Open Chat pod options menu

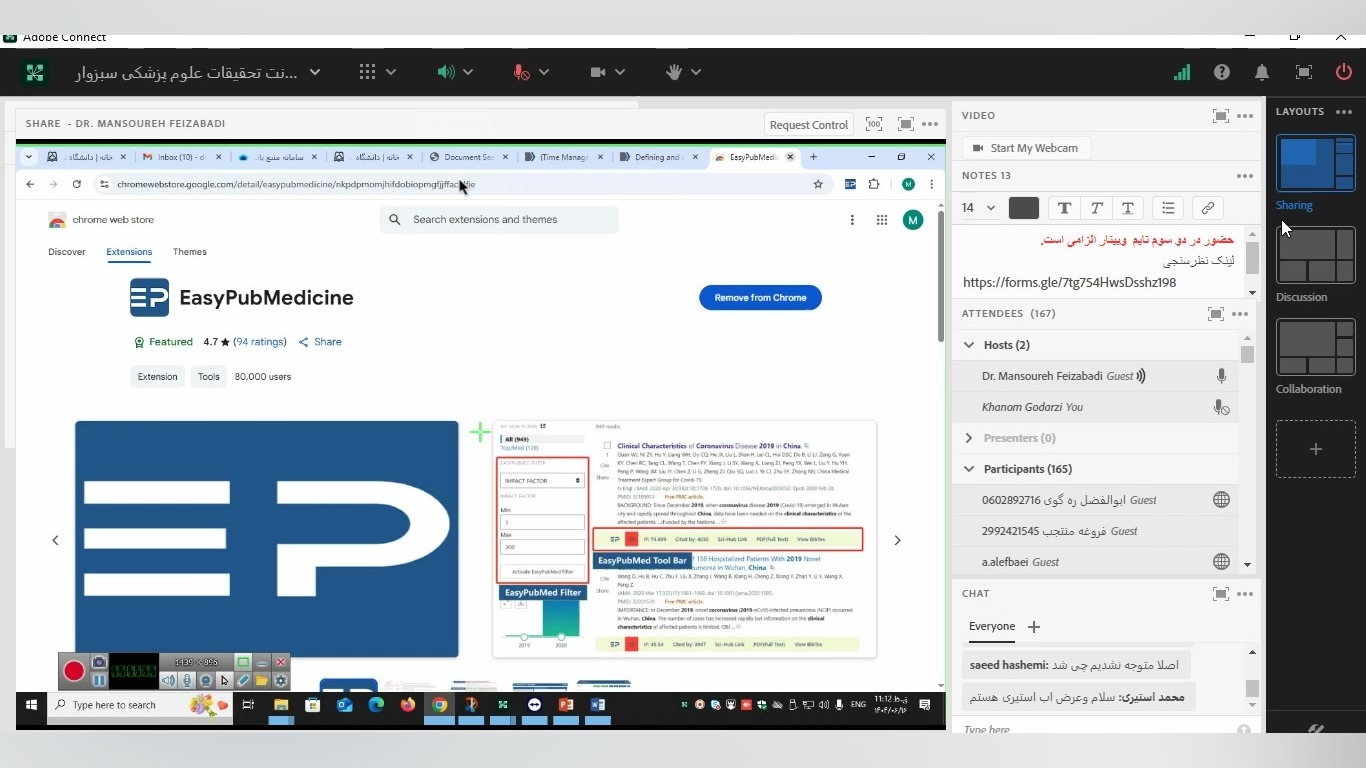pyautogui.click(x=1245, y=594)
